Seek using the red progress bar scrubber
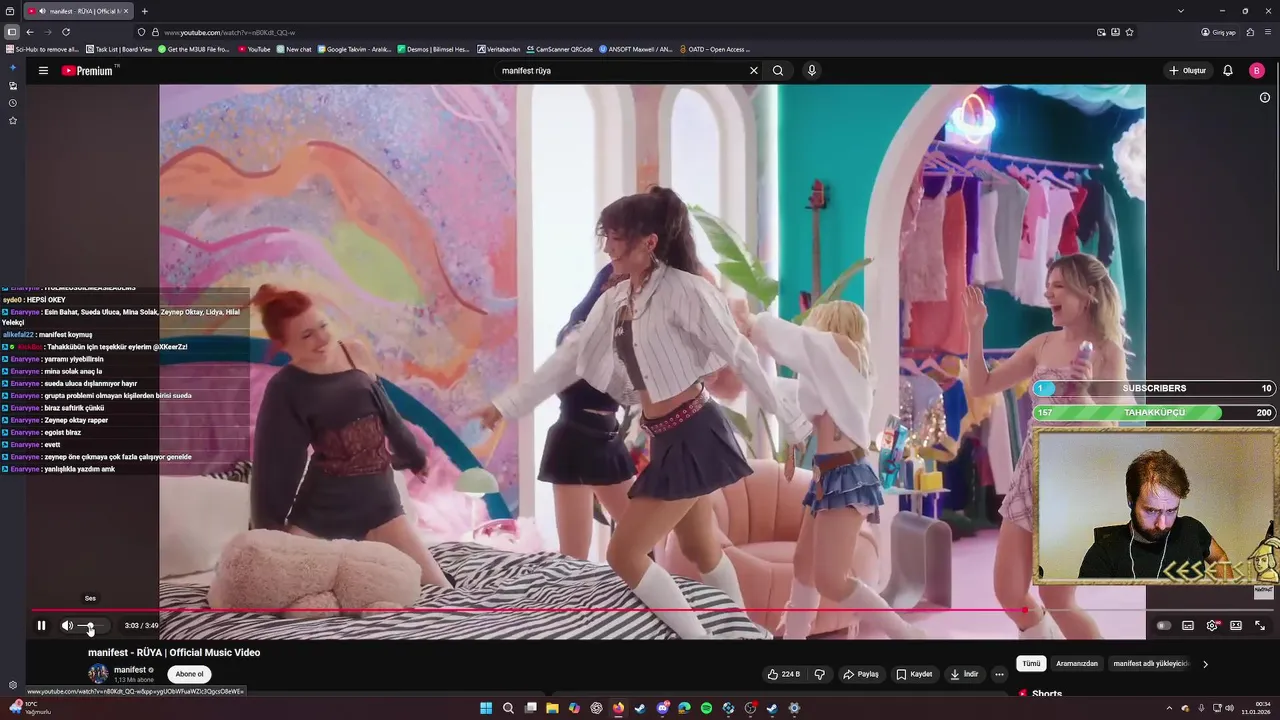The image size is (1280, 720). pos(1025,610)
